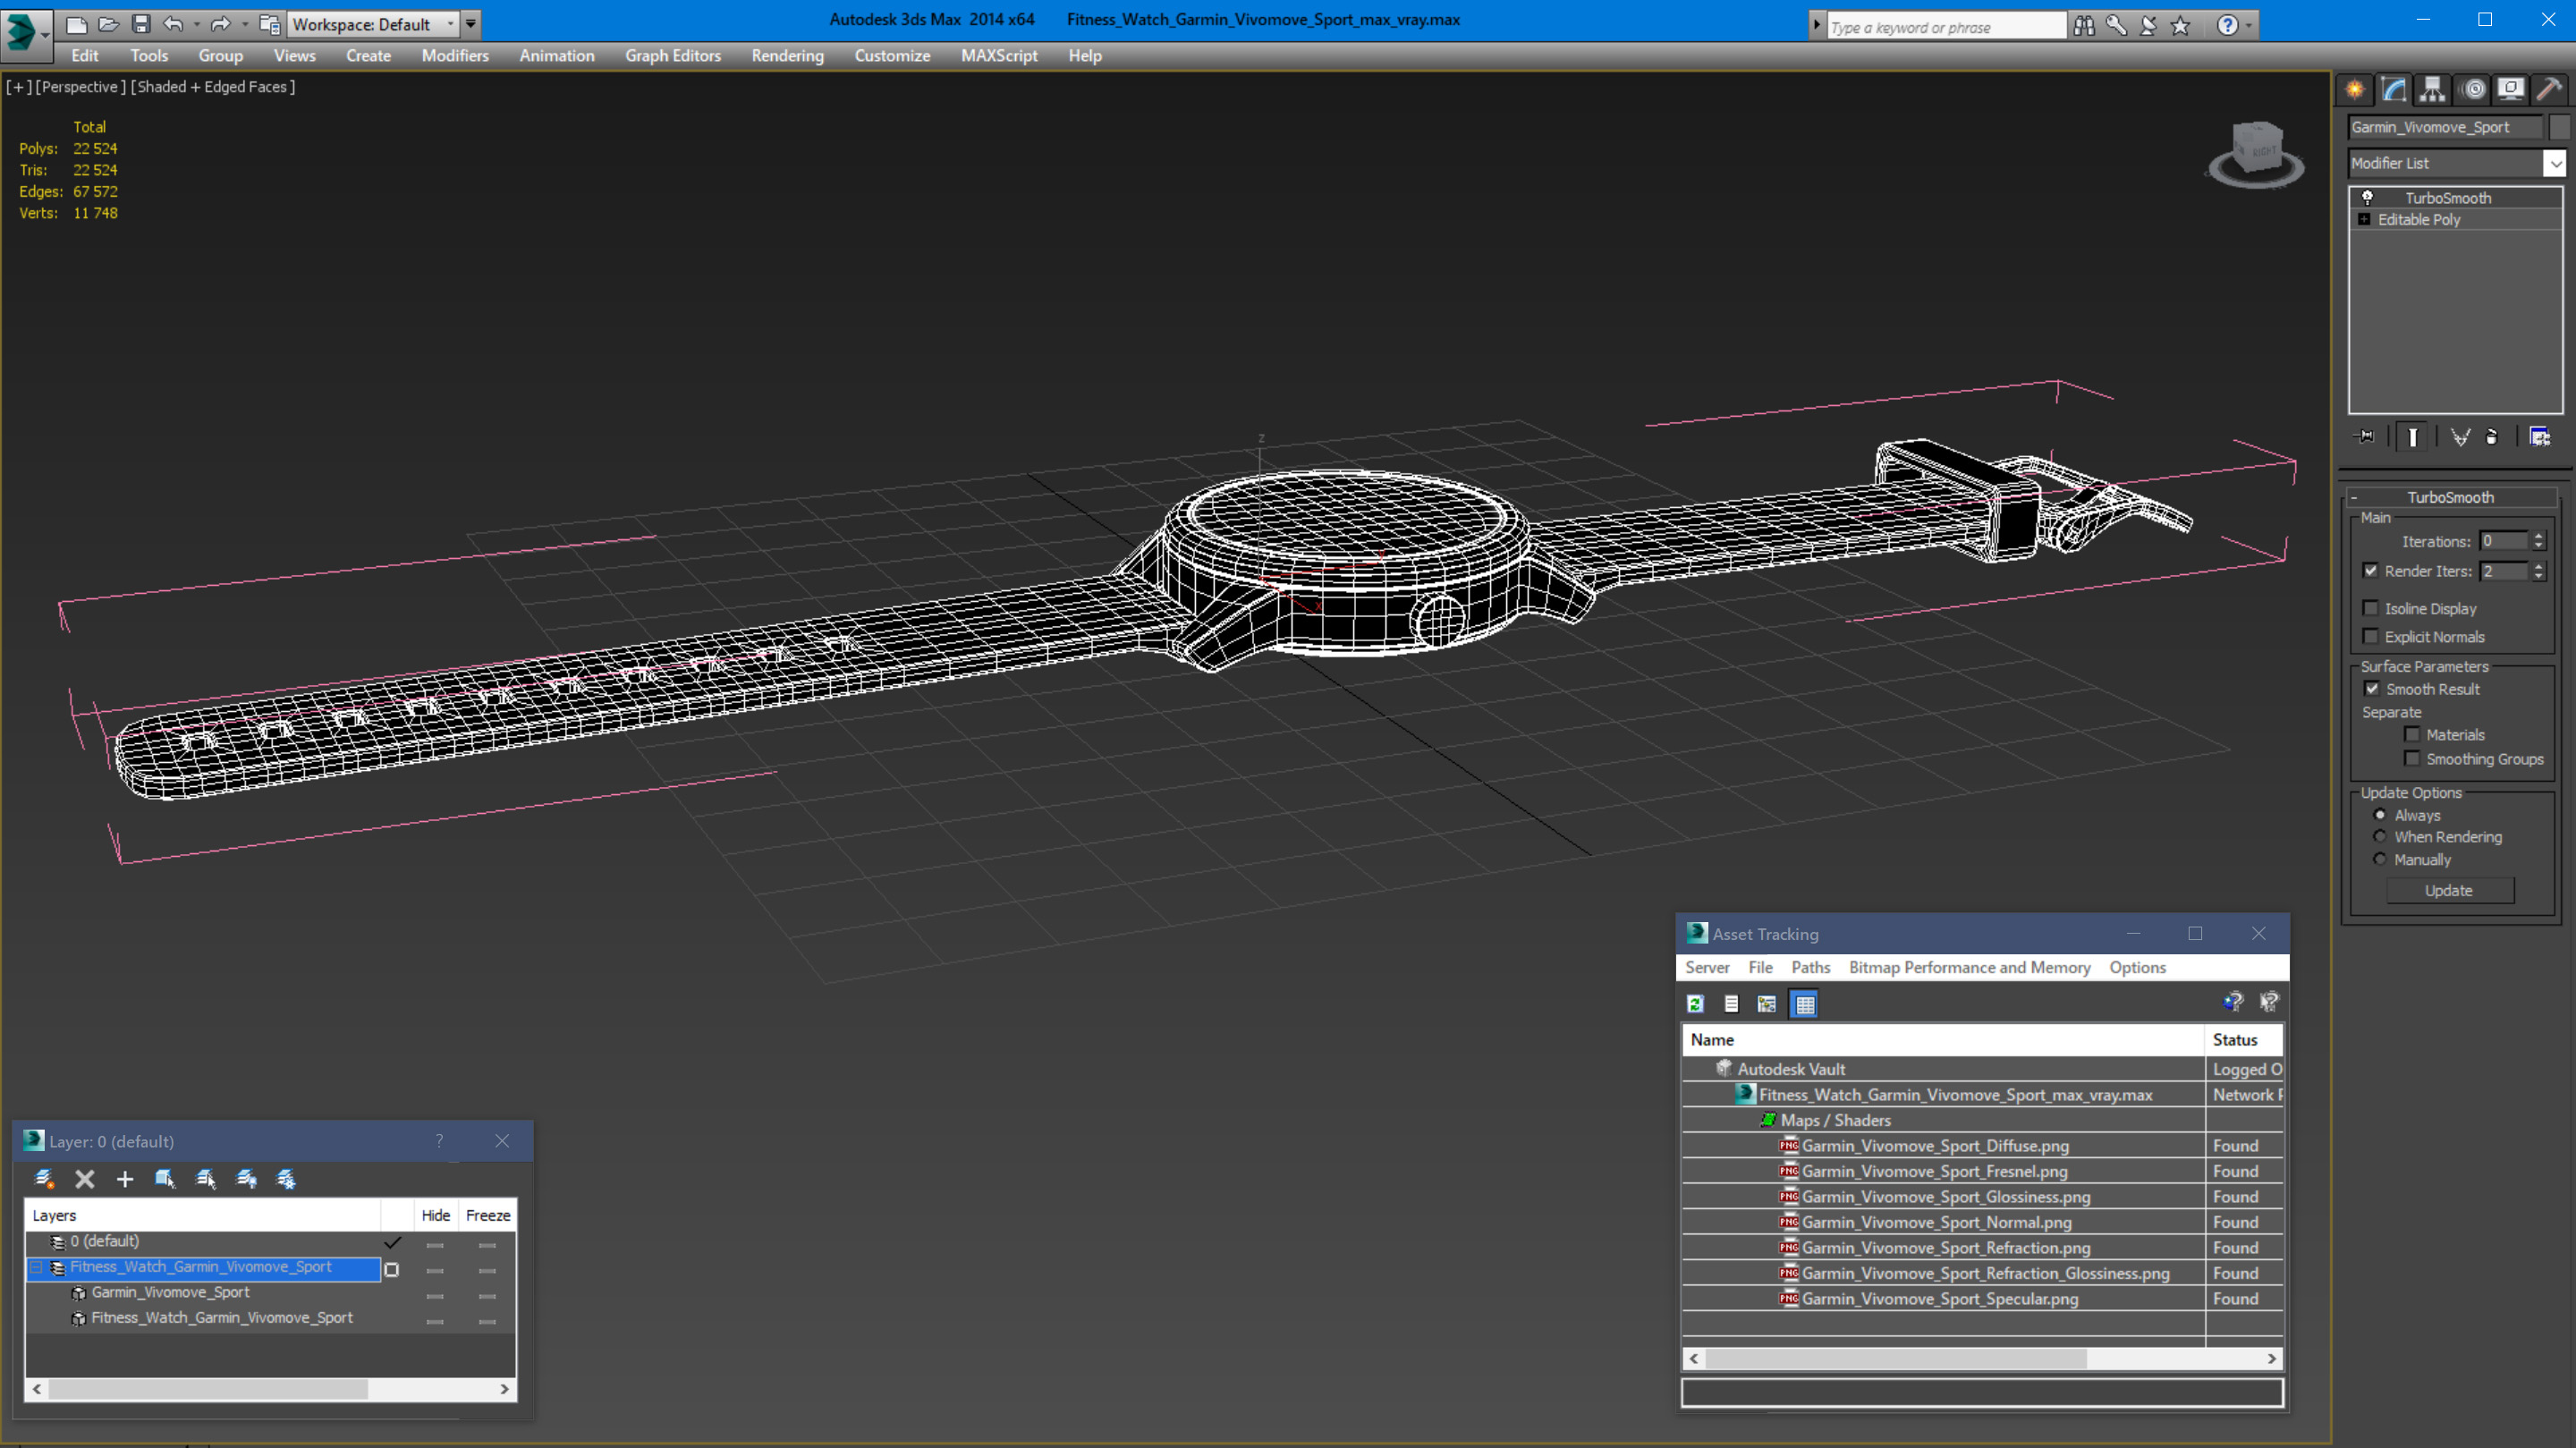Toggle the Render Iters checkbox
The image size is (2576, 1448).
[2371, 571]
